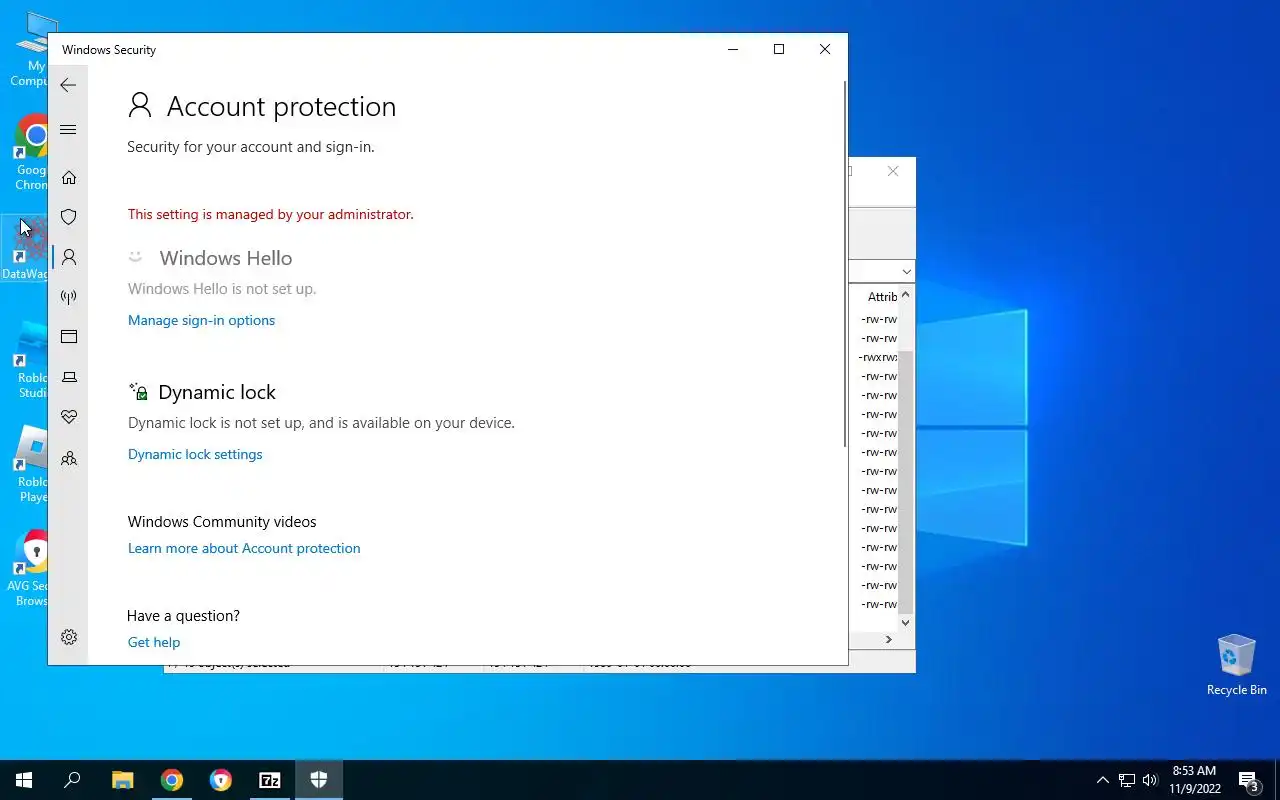Minimize the Windows Security window
The image size is (1280, 800).
coord(733,49)
